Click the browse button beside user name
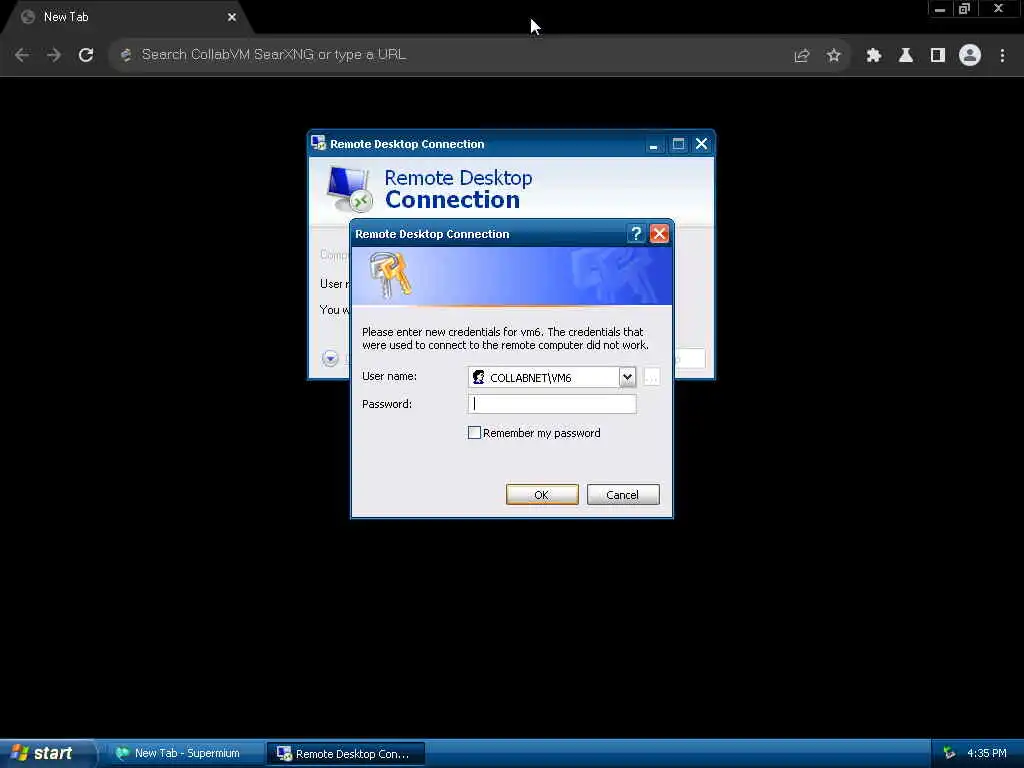1024x768 pixels. pos(651,377)
